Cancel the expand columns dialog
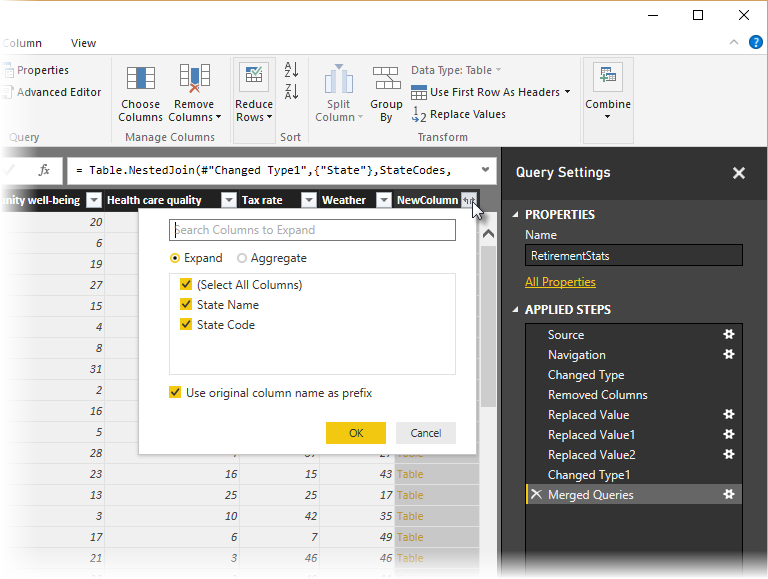The image size is (768, 579). click(x=426, y=433)
